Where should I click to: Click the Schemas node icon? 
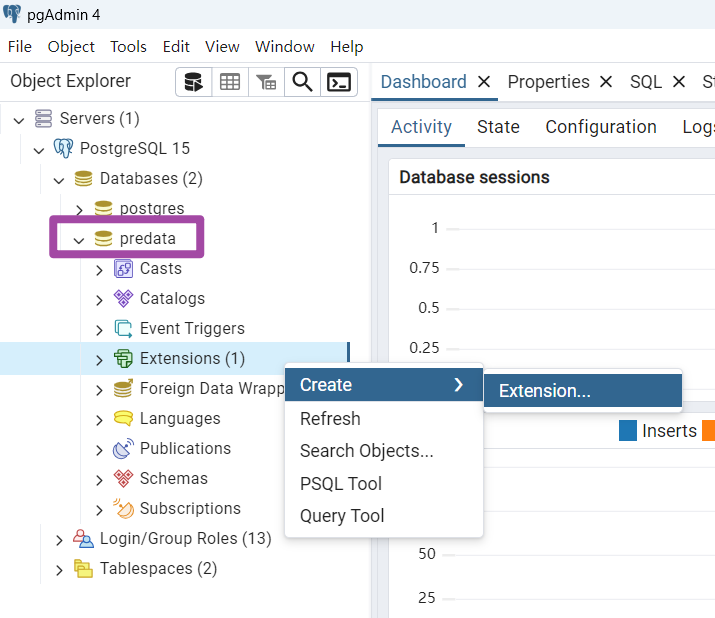pos(123,478)
